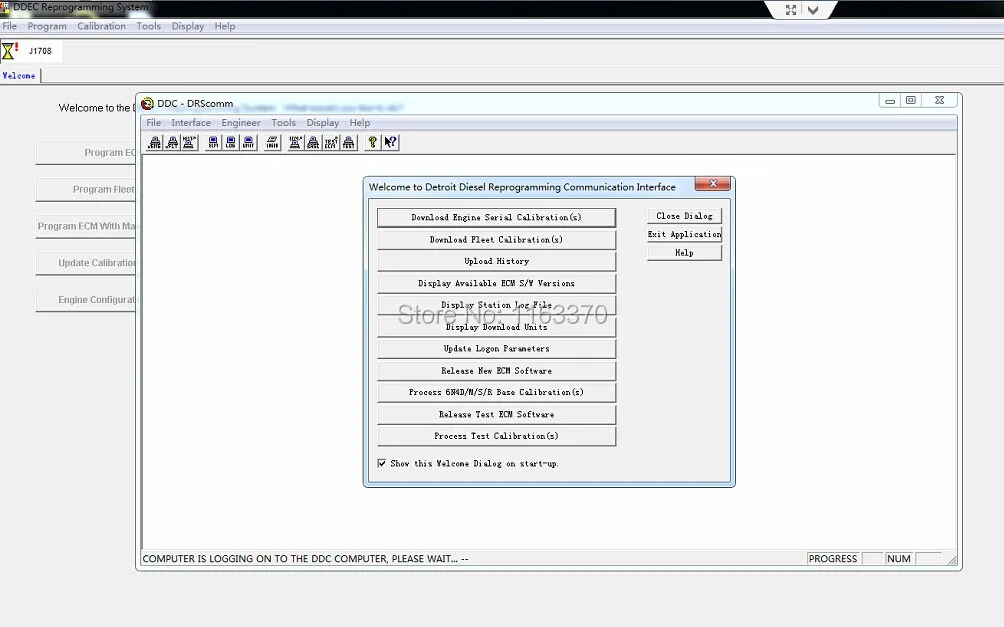Click Display Station Log File button
Screen dimensions: 1004x627
(x=496, y=305)
